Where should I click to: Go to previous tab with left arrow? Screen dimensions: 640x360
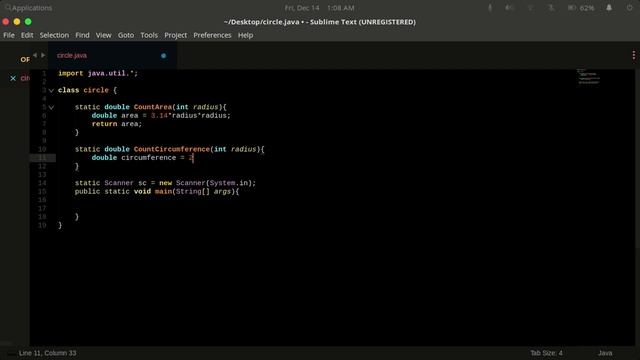click(x=35, y=55)
